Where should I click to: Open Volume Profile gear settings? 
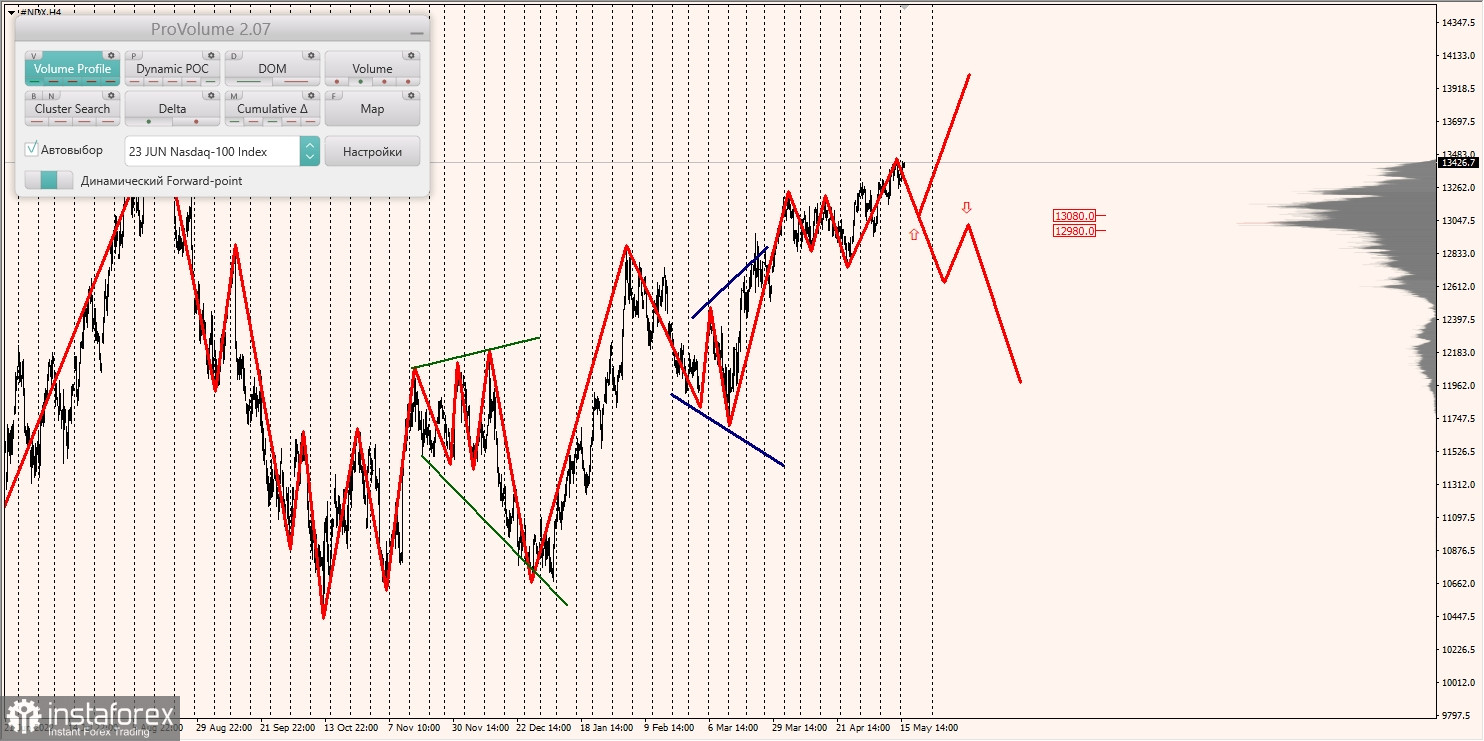coord(111,55)
